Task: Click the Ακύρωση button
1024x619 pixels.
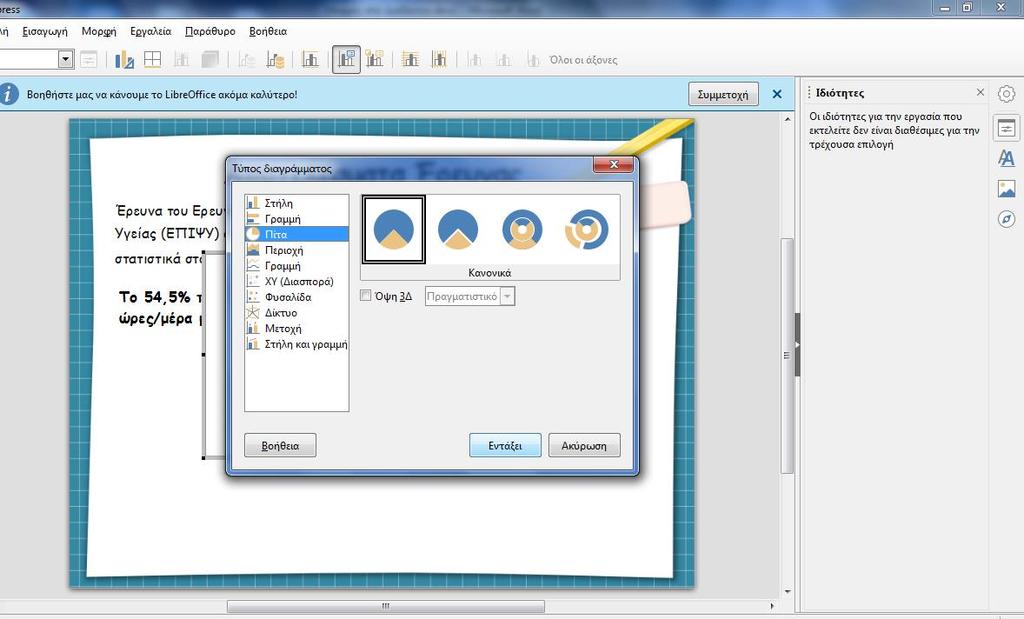Action: coord(584,445)
